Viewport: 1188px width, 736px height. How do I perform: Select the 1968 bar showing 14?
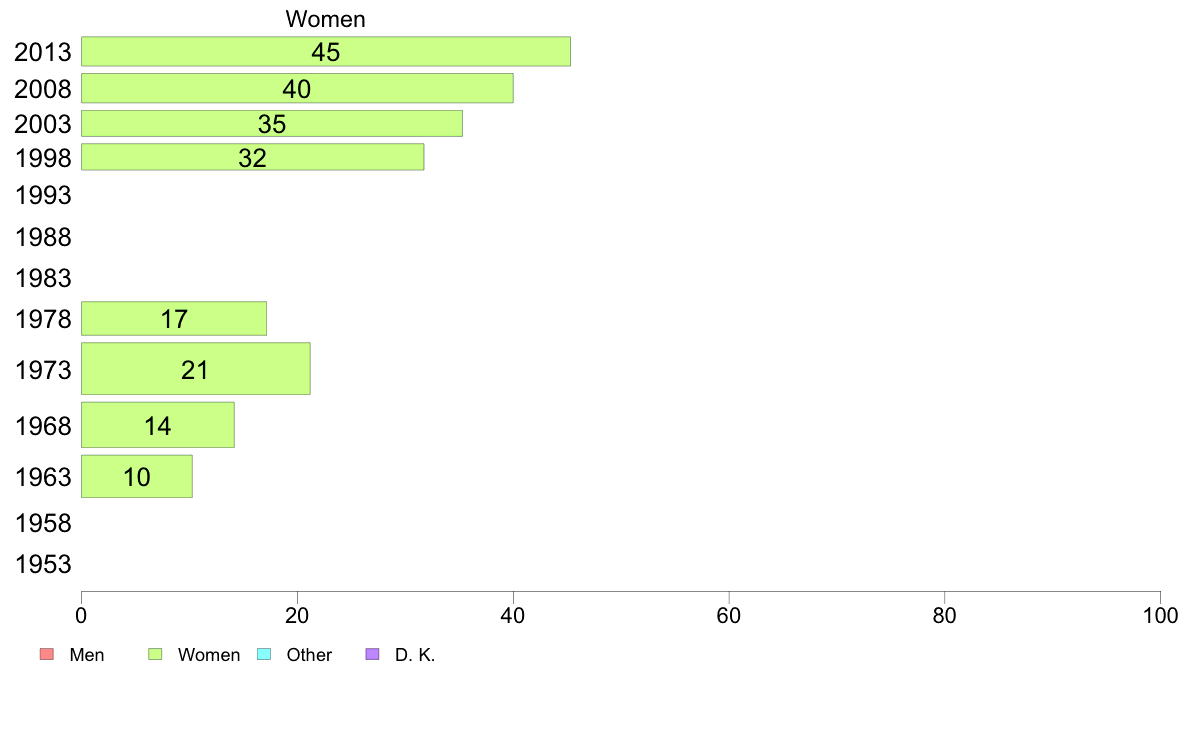click(158, 424)
